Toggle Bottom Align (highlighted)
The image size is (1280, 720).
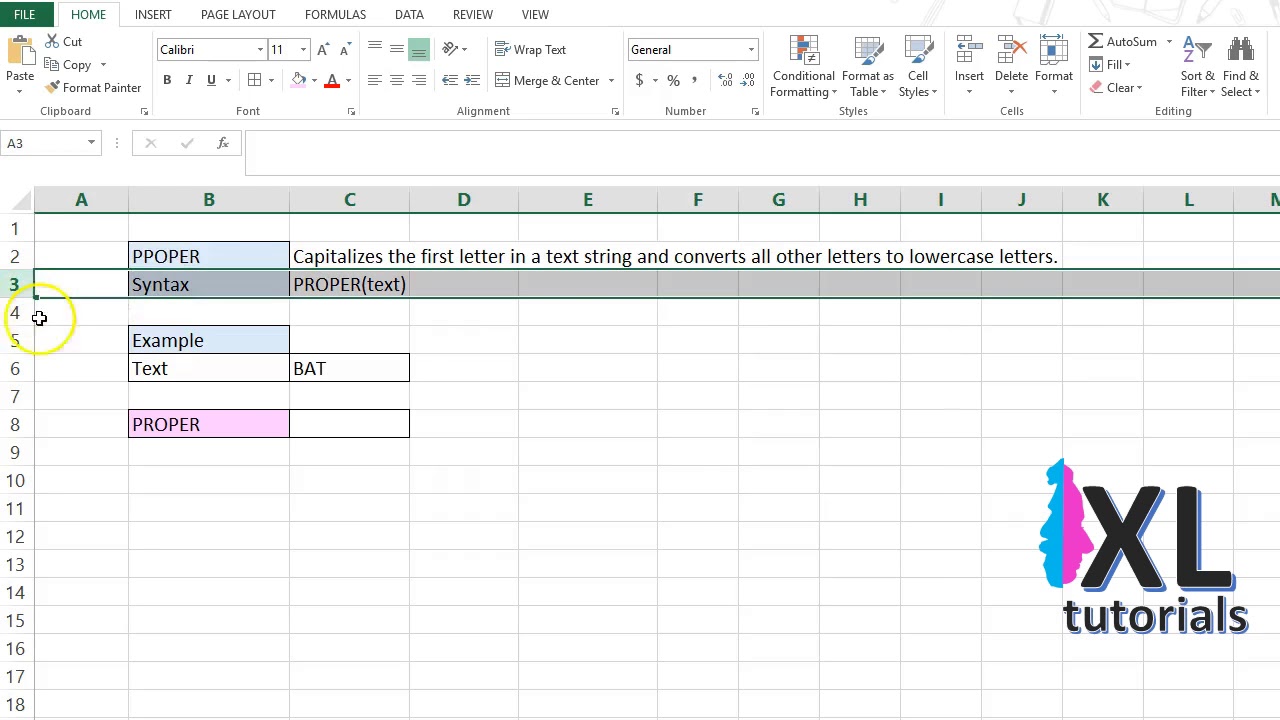coord(419,49)
